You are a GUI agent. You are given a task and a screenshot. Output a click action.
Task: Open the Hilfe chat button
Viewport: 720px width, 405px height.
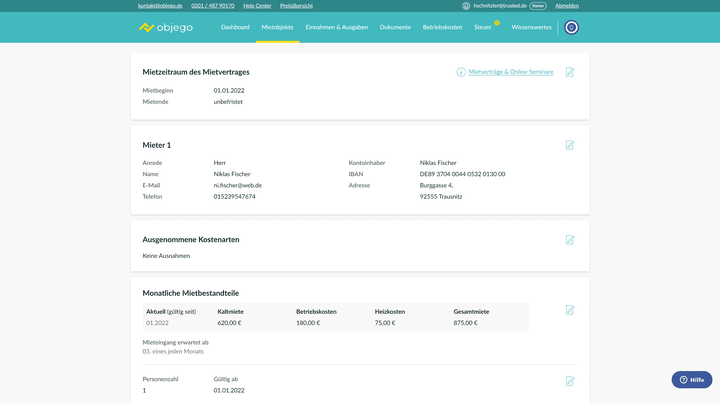pos(692,380)
